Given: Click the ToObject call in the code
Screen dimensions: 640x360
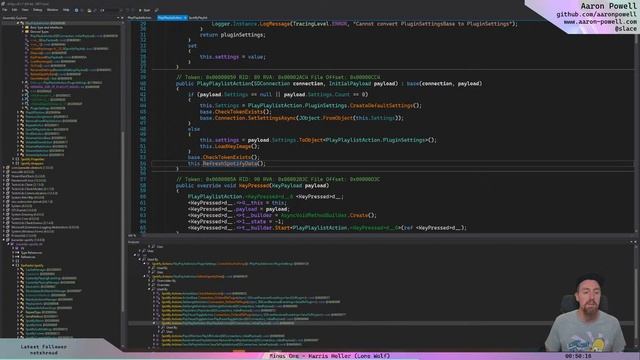Looking at the screenshot, I should [x=311, y=140].
